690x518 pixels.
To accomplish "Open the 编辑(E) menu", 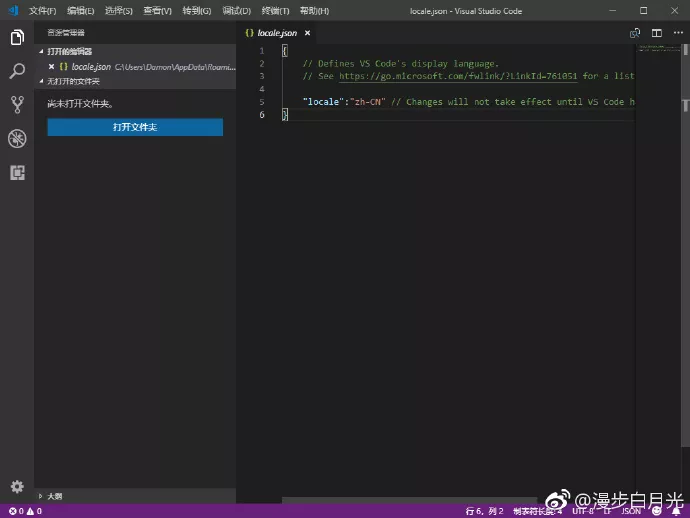I will point(81,11).
